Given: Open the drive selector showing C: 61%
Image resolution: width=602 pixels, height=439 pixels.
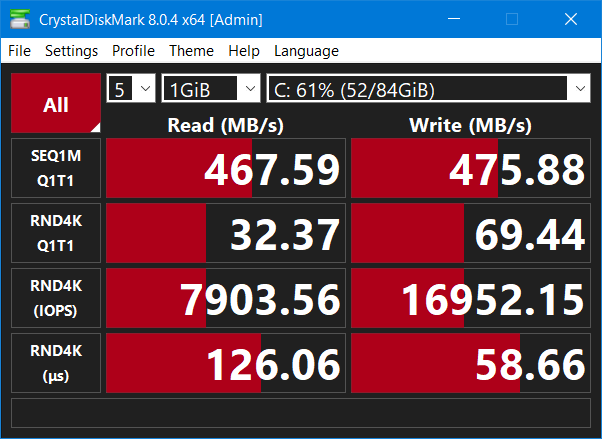Looking at the screenshot, I should click(429, 89).
